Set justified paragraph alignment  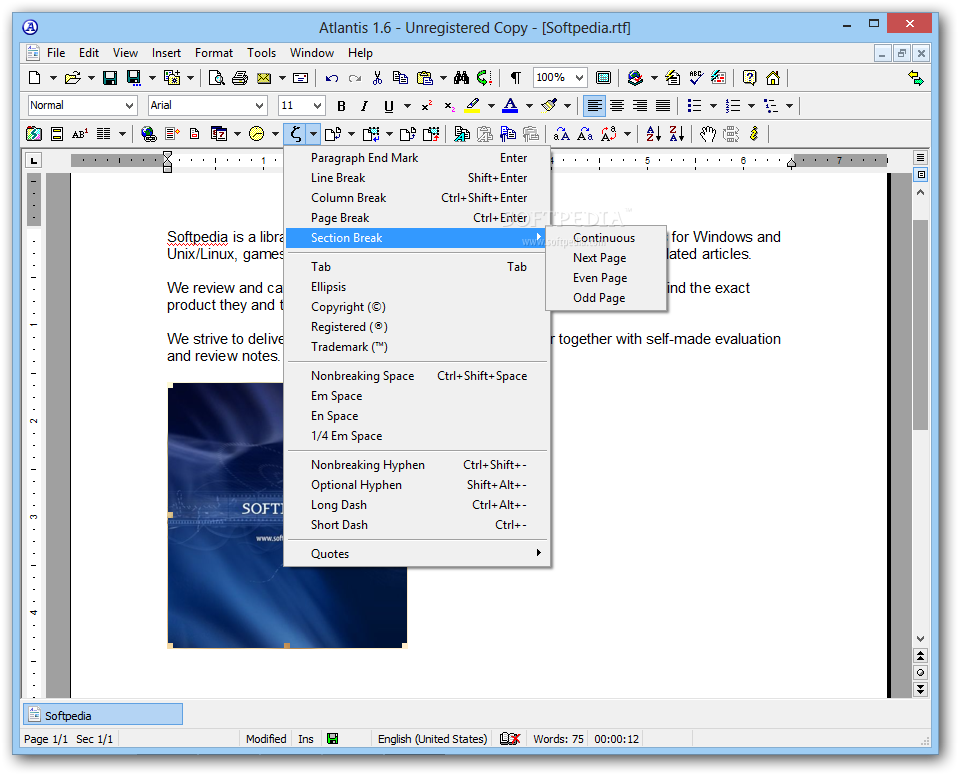[x=663, y=106]
